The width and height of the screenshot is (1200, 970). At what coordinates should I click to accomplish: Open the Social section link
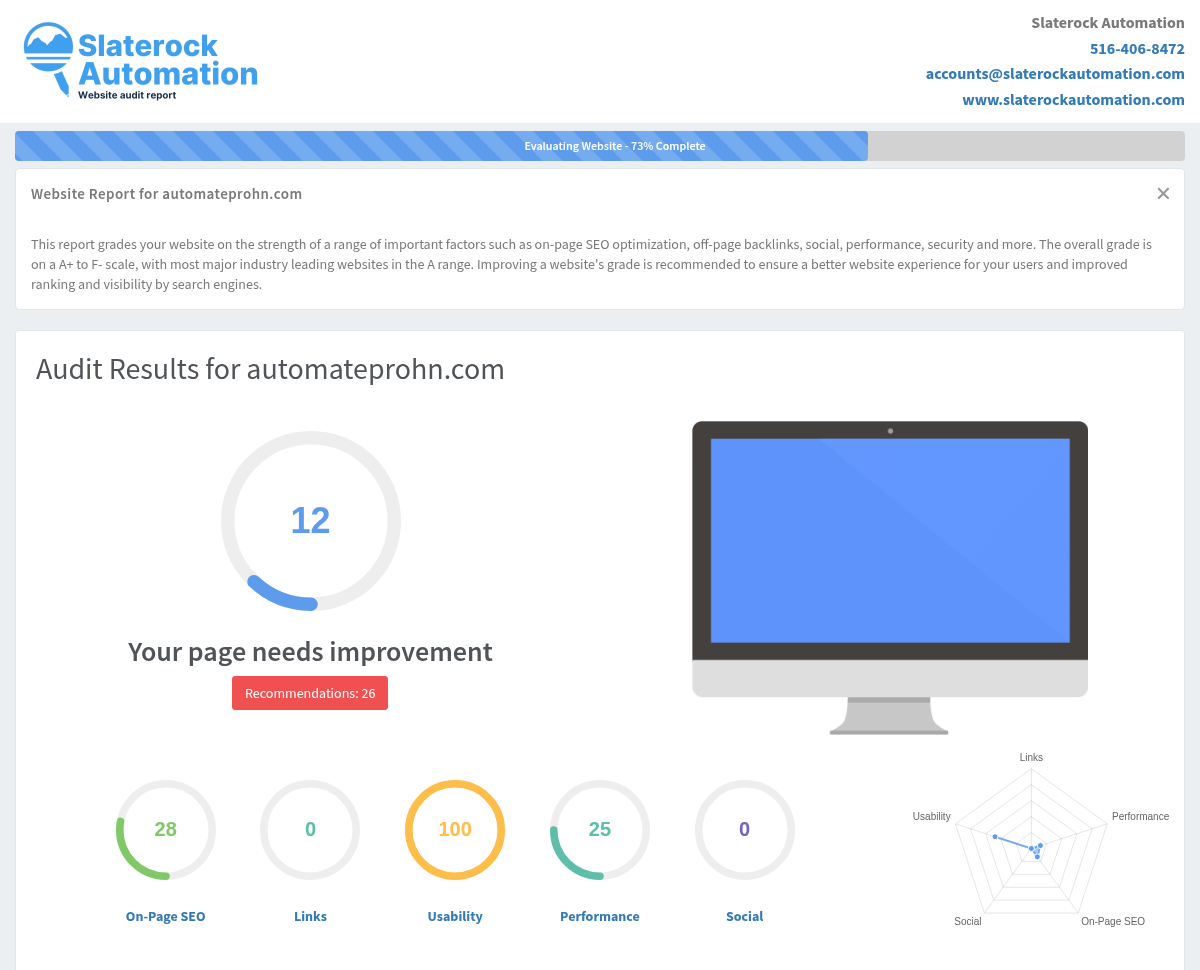(744, 916)
